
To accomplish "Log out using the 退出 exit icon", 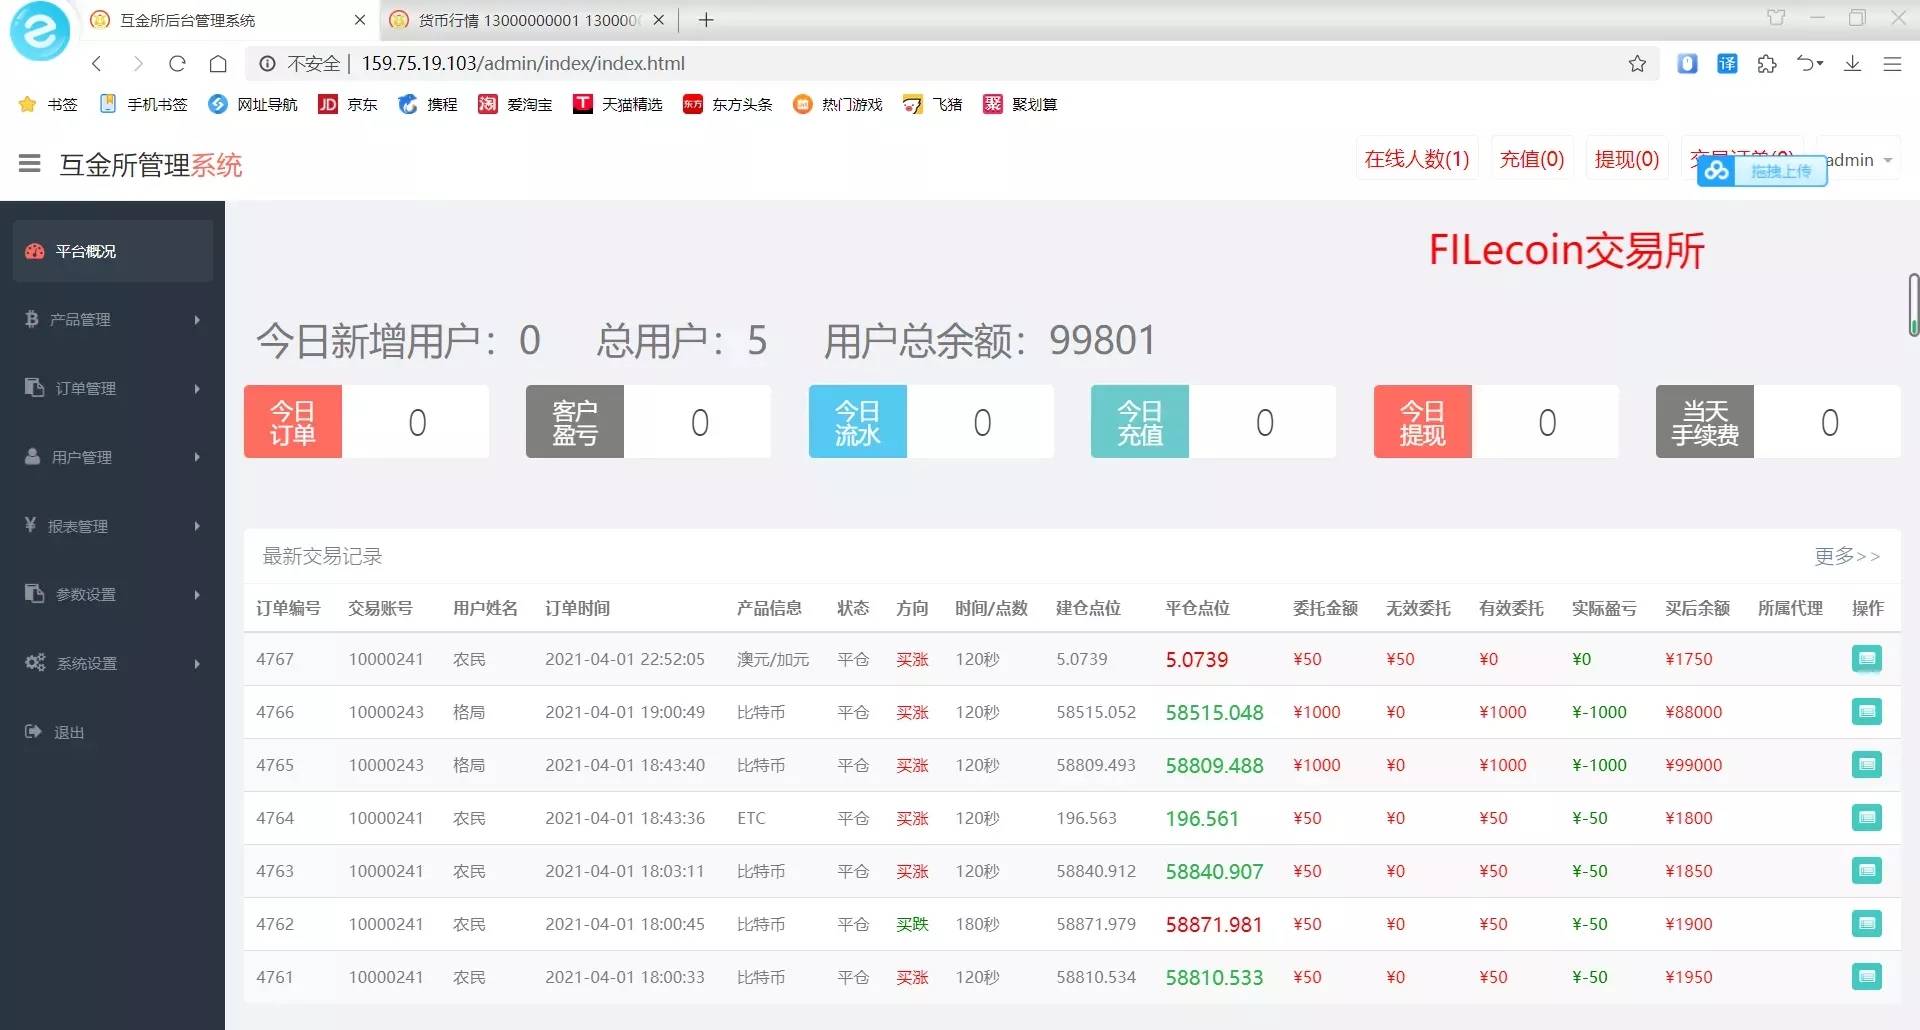I will [x=33, y=731].
